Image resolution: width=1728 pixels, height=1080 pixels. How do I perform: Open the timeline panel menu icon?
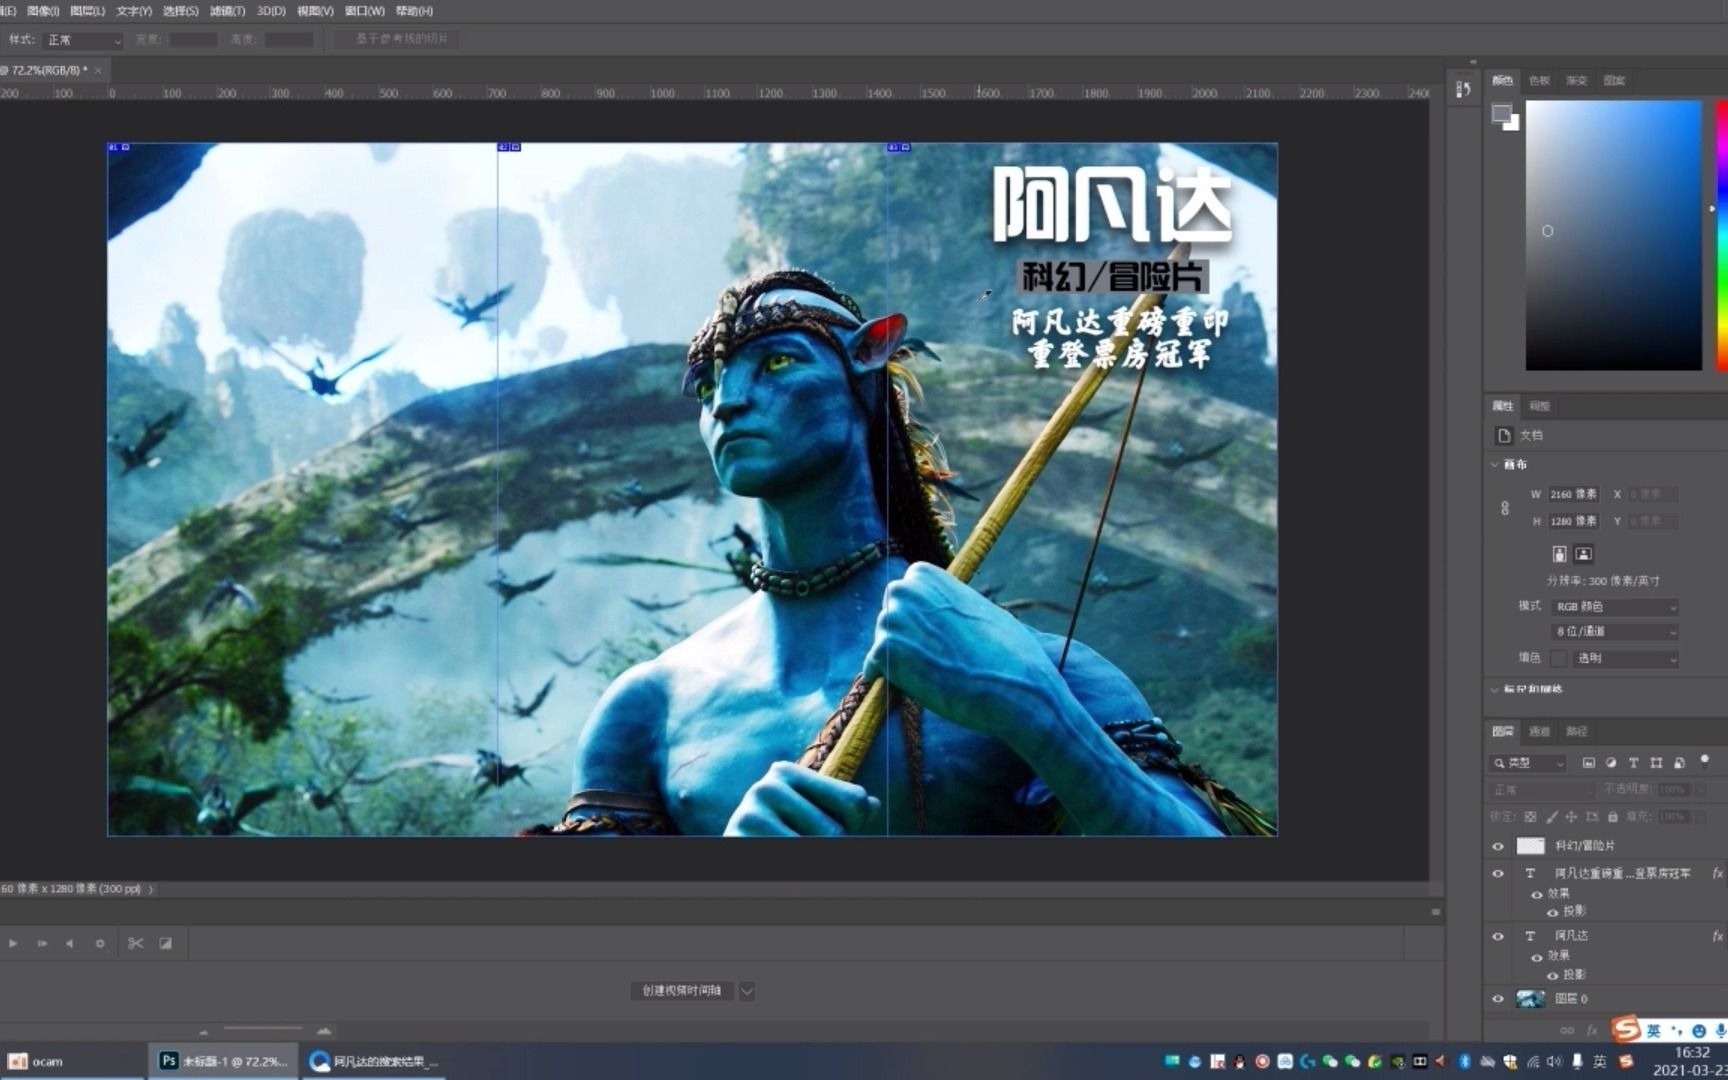pyautogui.click(x=1436, y=912)
